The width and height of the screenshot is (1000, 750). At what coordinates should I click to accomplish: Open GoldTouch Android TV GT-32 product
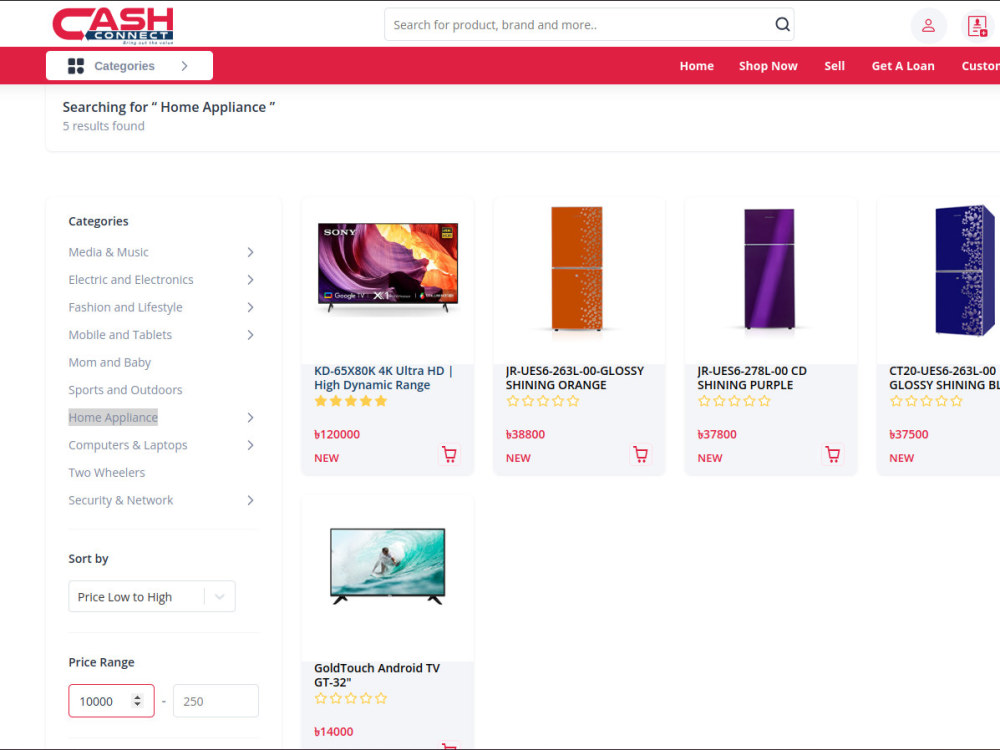[377, 675]
